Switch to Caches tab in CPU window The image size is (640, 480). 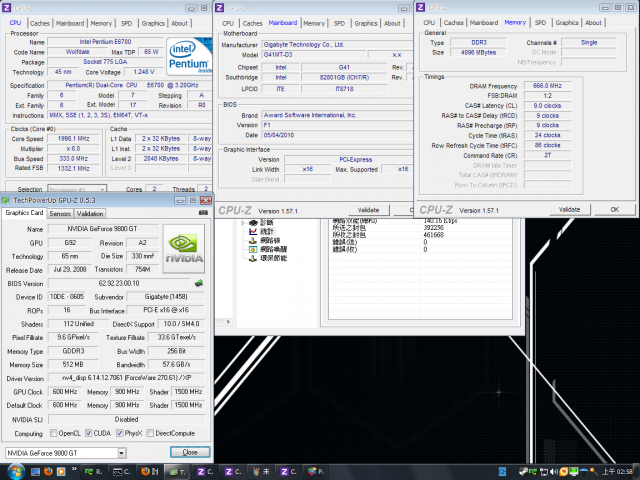tap(40, 23)
